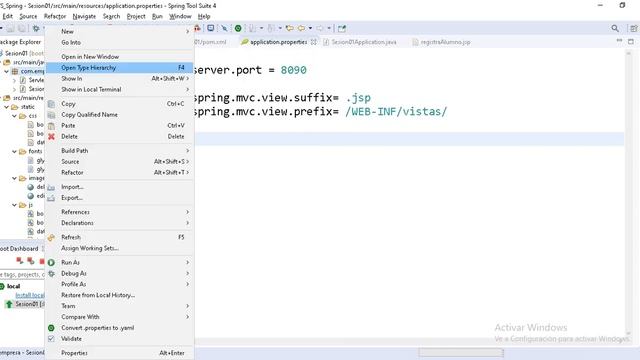The height and width of the screenshot is (360, 640).
Task: Maximize the editor area view
Action: click(x=631, y=41)
